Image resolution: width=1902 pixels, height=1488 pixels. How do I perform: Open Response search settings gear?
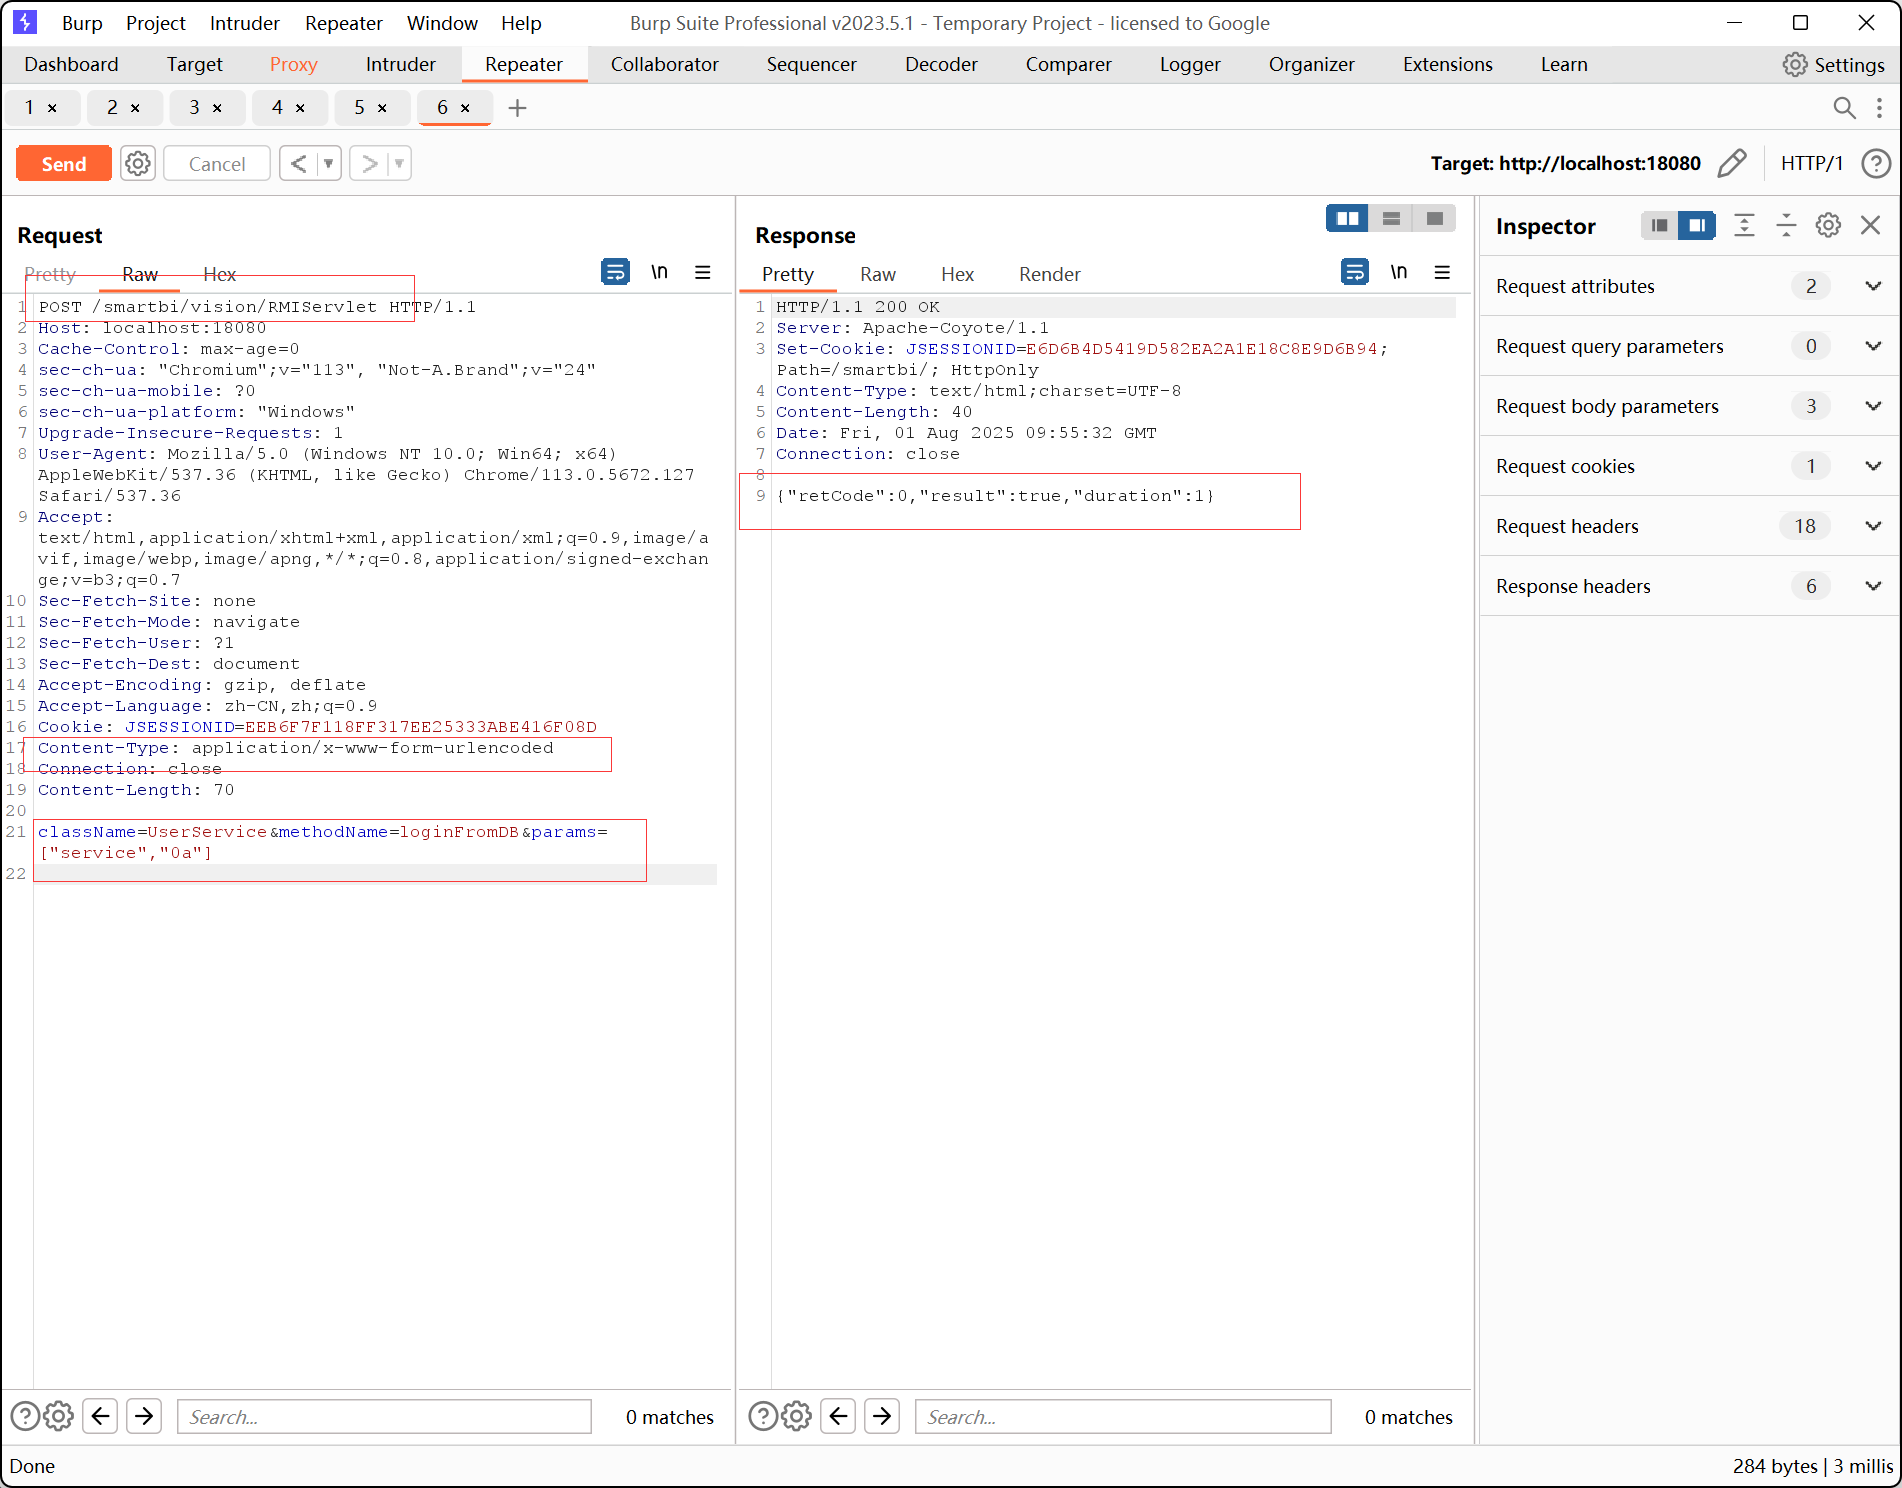(797, 1416)
